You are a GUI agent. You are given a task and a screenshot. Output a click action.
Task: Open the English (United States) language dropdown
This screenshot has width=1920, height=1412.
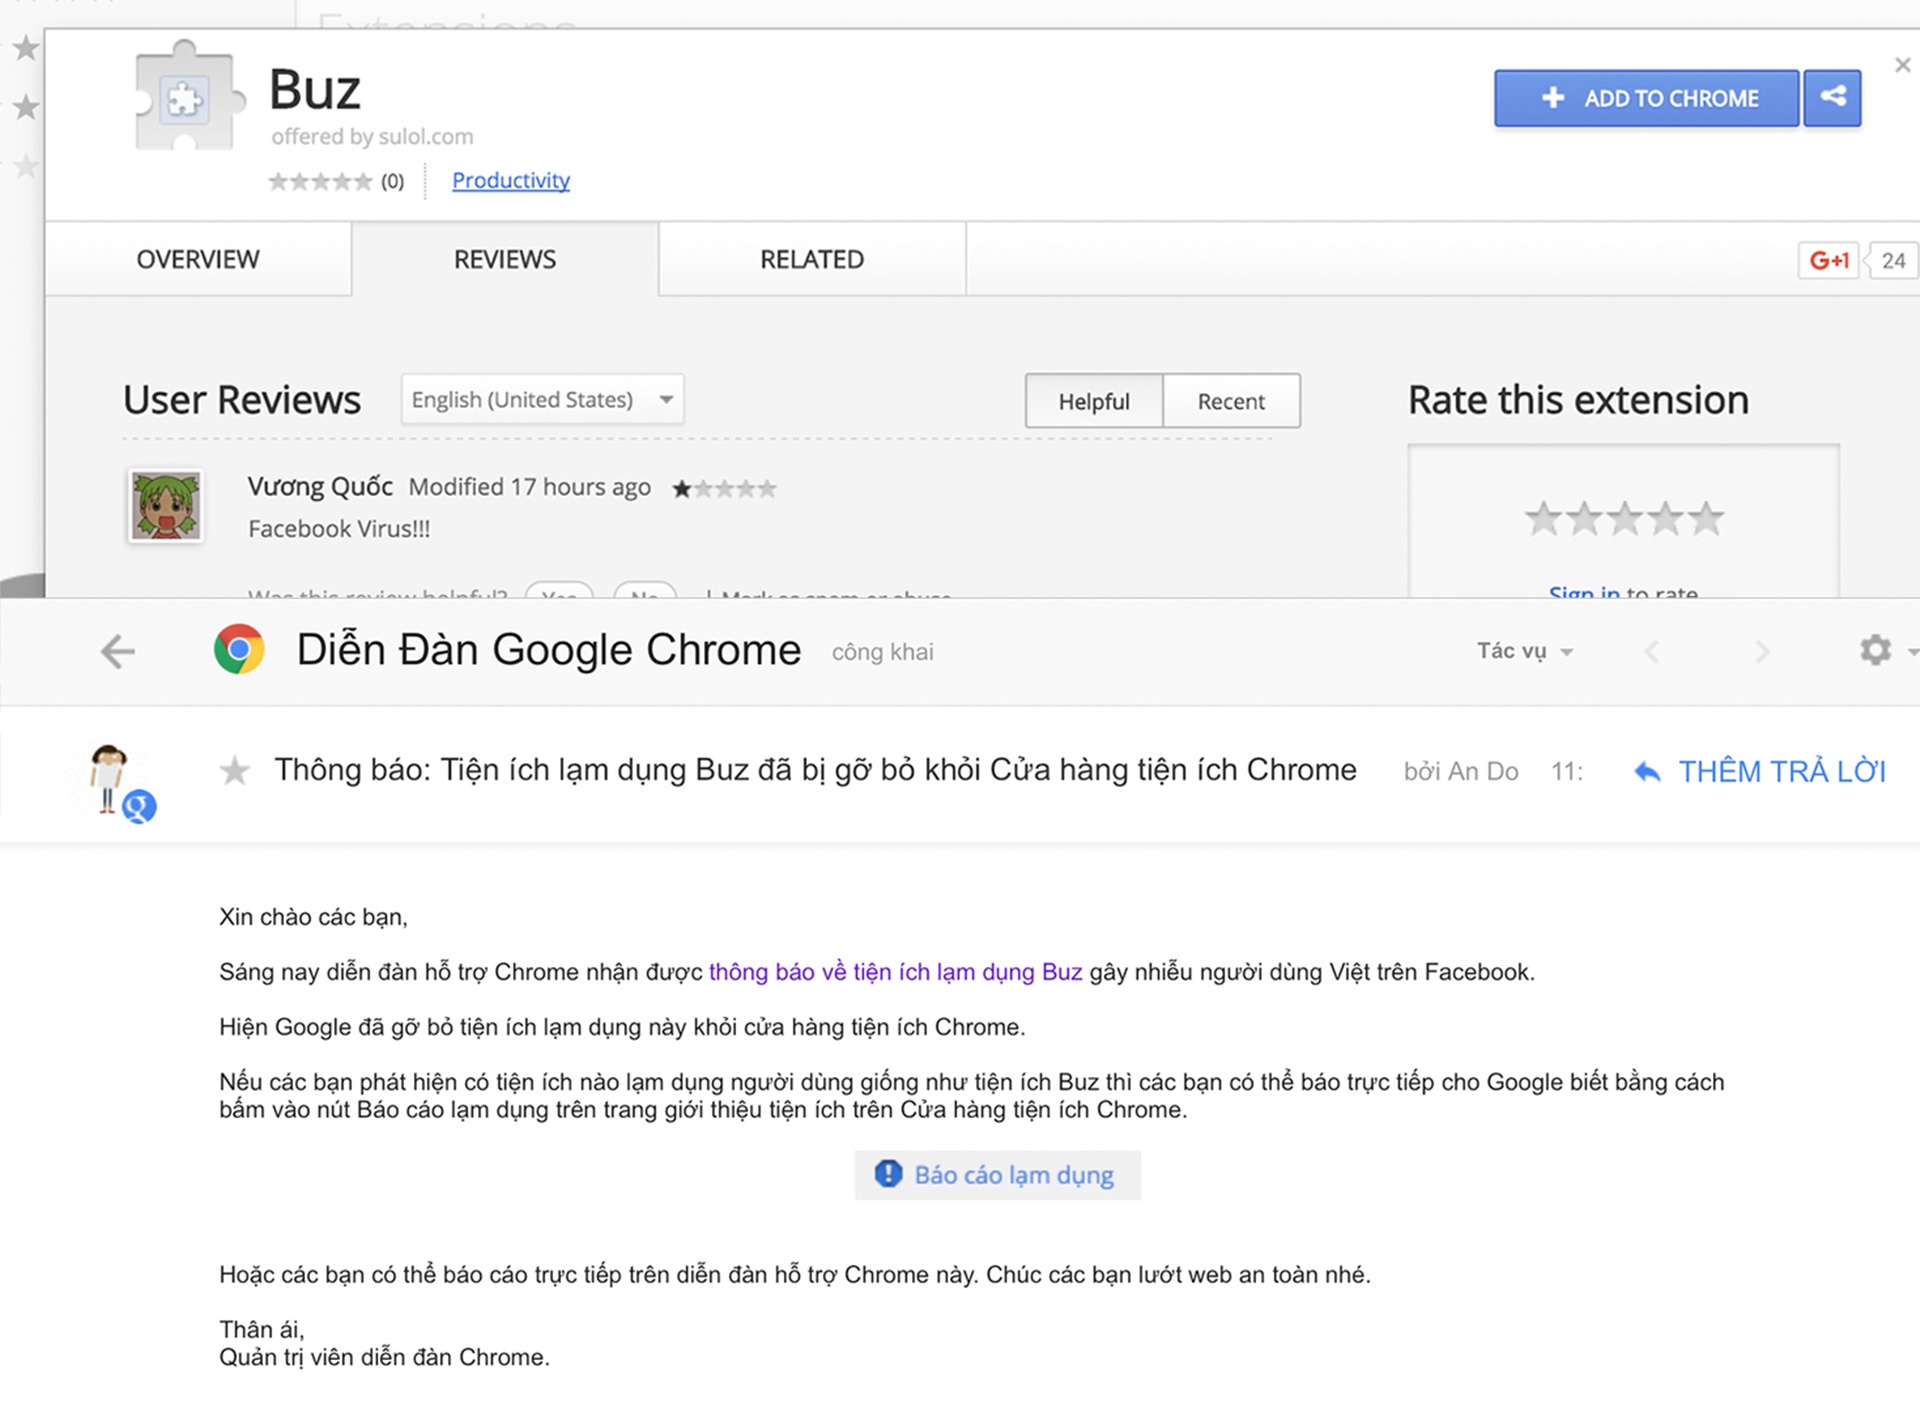[542, 399]
